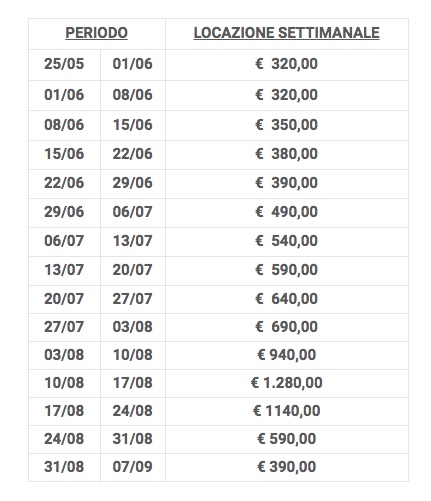This screenshot has height=501, width=431.
Task: Click the € 540,00 price cell
Action: coord(286,241)
